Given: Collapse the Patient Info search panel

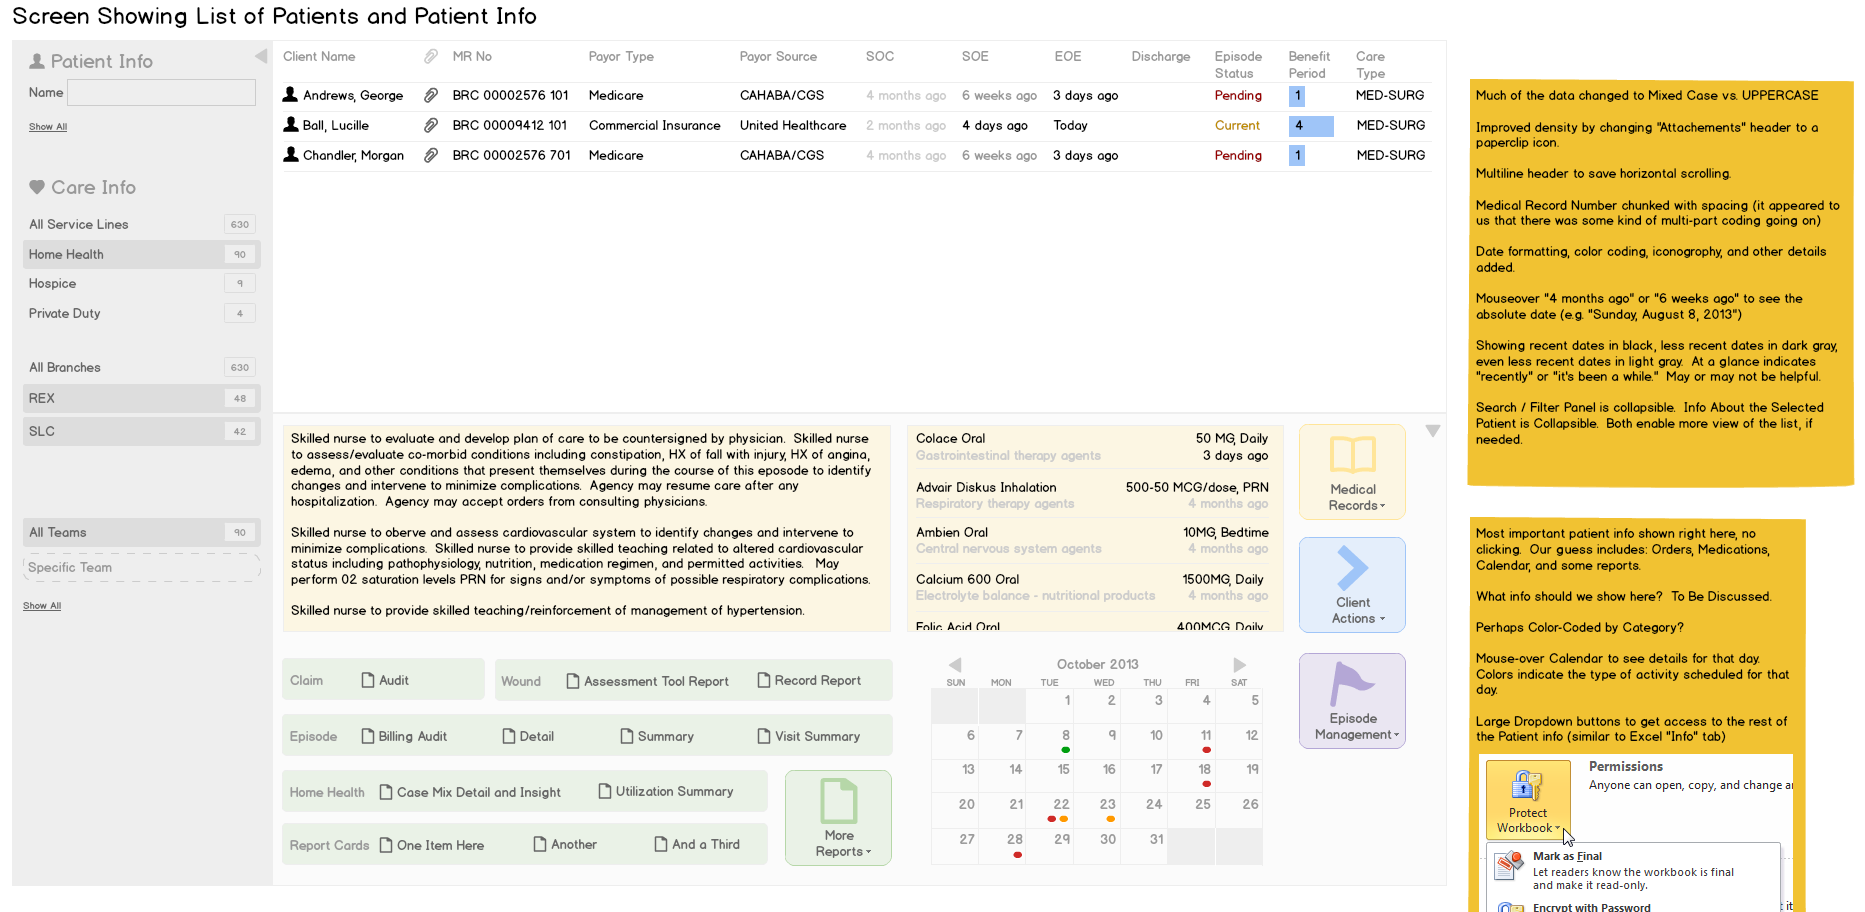Looking at the screenshot, I should (261, 57).
